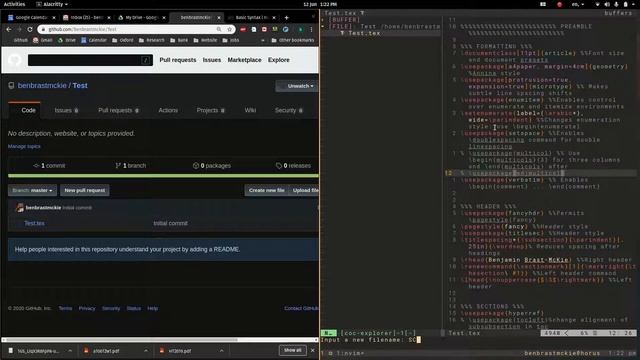Image resolution: width=640 pixels, height=360 pixels.
Task: Click the blue circular extension icon
Action: tap(286, 29)
